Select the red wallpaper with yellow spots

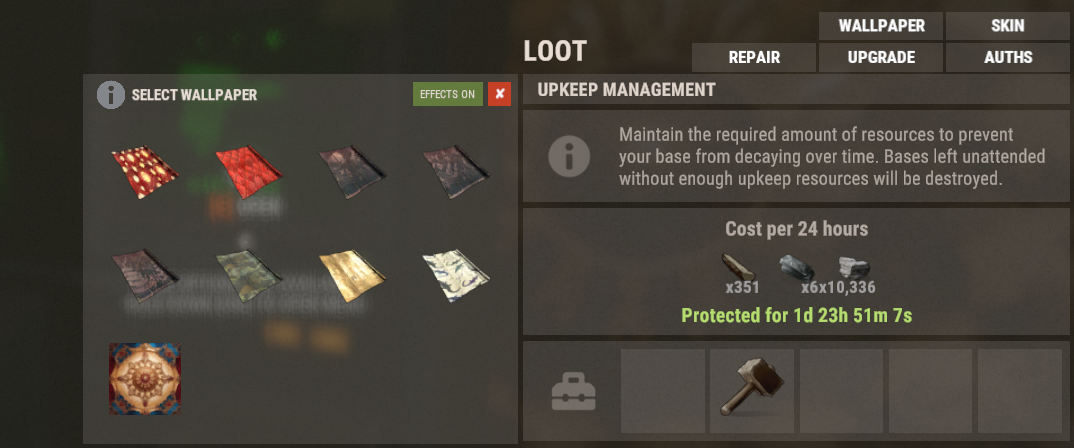[145, 171]
